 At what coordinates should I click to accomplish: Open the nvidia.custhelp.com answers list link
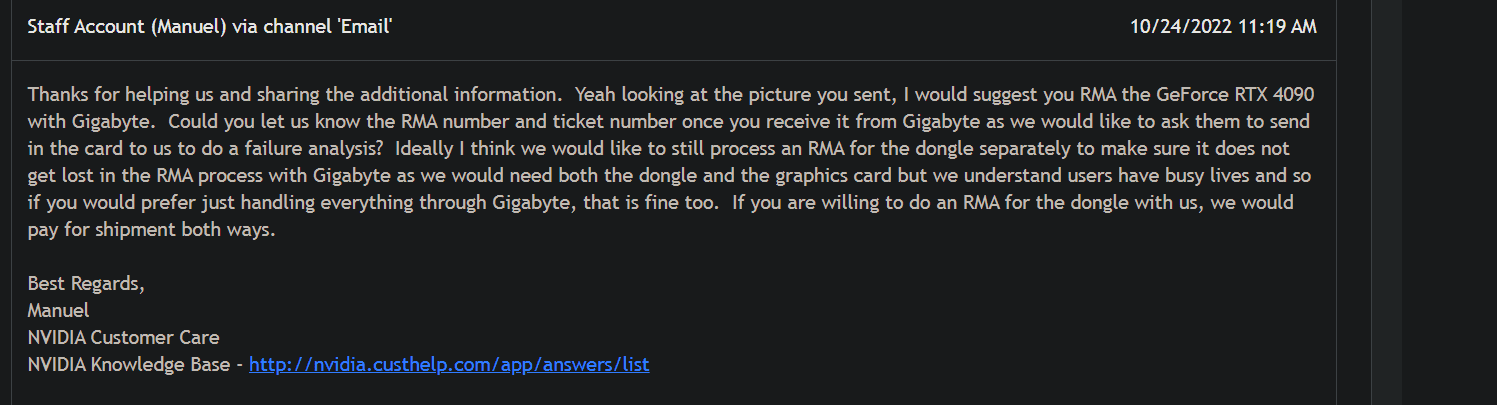point(449,365)
